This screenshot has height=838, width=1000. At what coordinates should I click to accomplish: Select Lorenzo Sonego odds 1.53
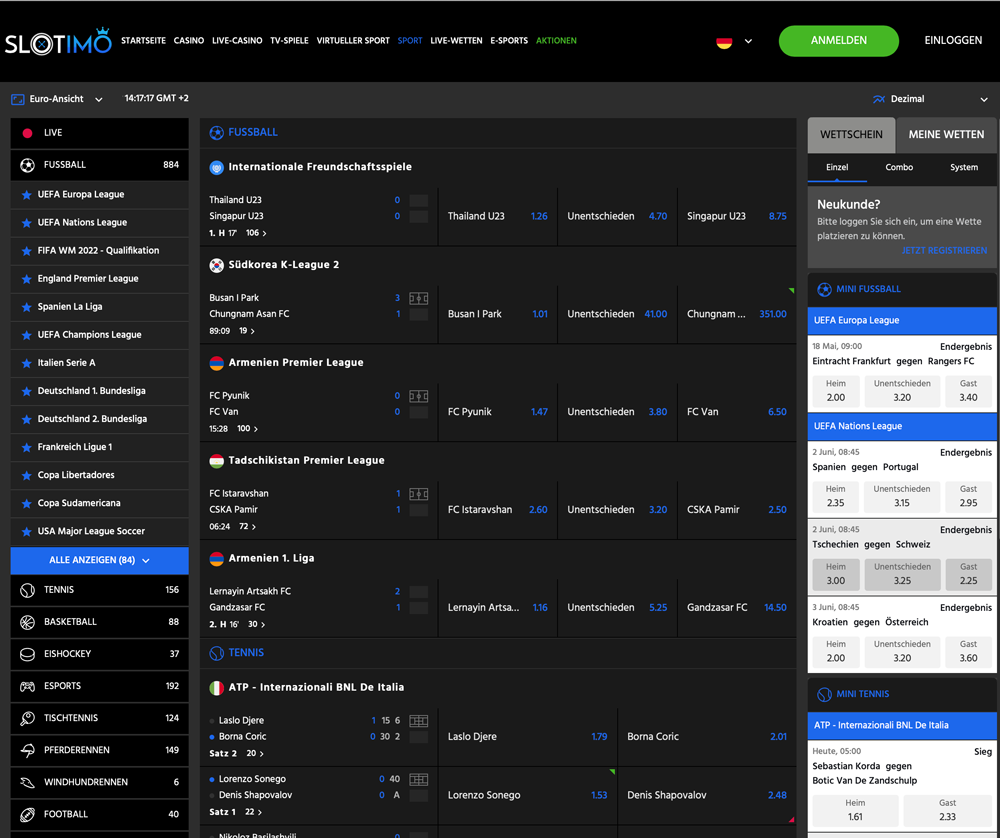[x=527, y=795]
